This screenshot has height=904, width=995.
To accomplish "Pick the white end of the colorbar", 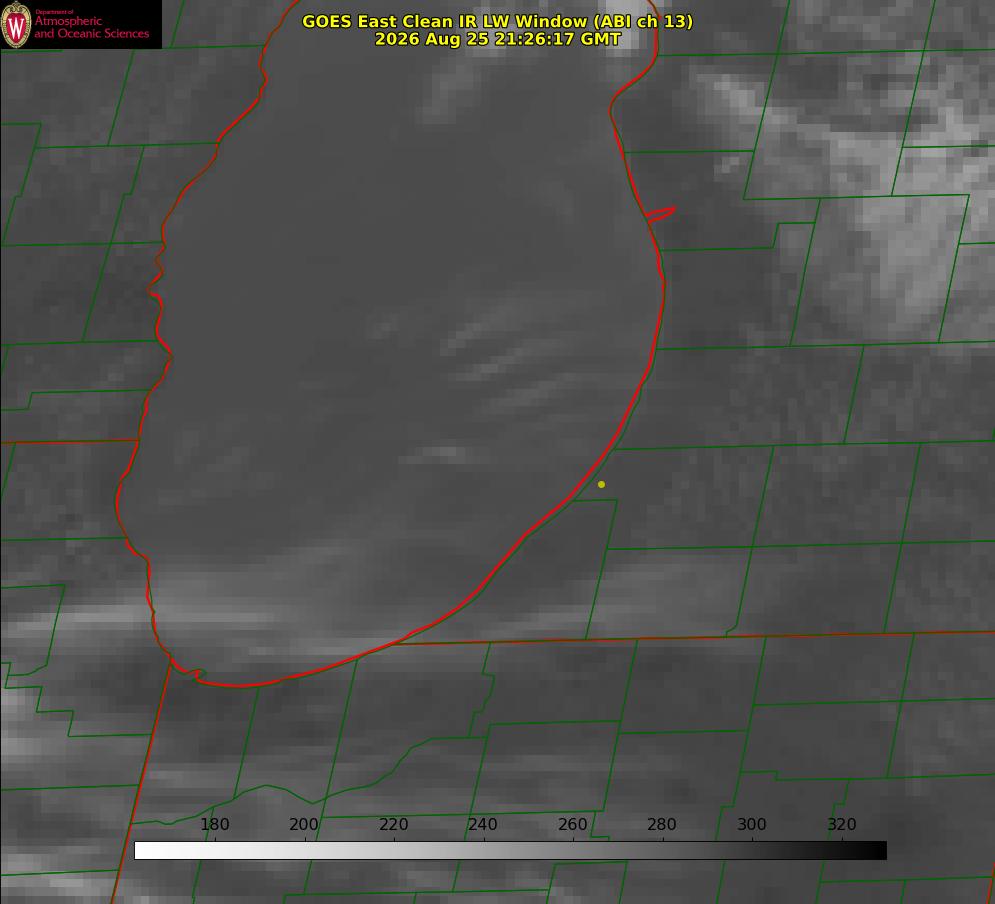I will (x=143, y=851).
